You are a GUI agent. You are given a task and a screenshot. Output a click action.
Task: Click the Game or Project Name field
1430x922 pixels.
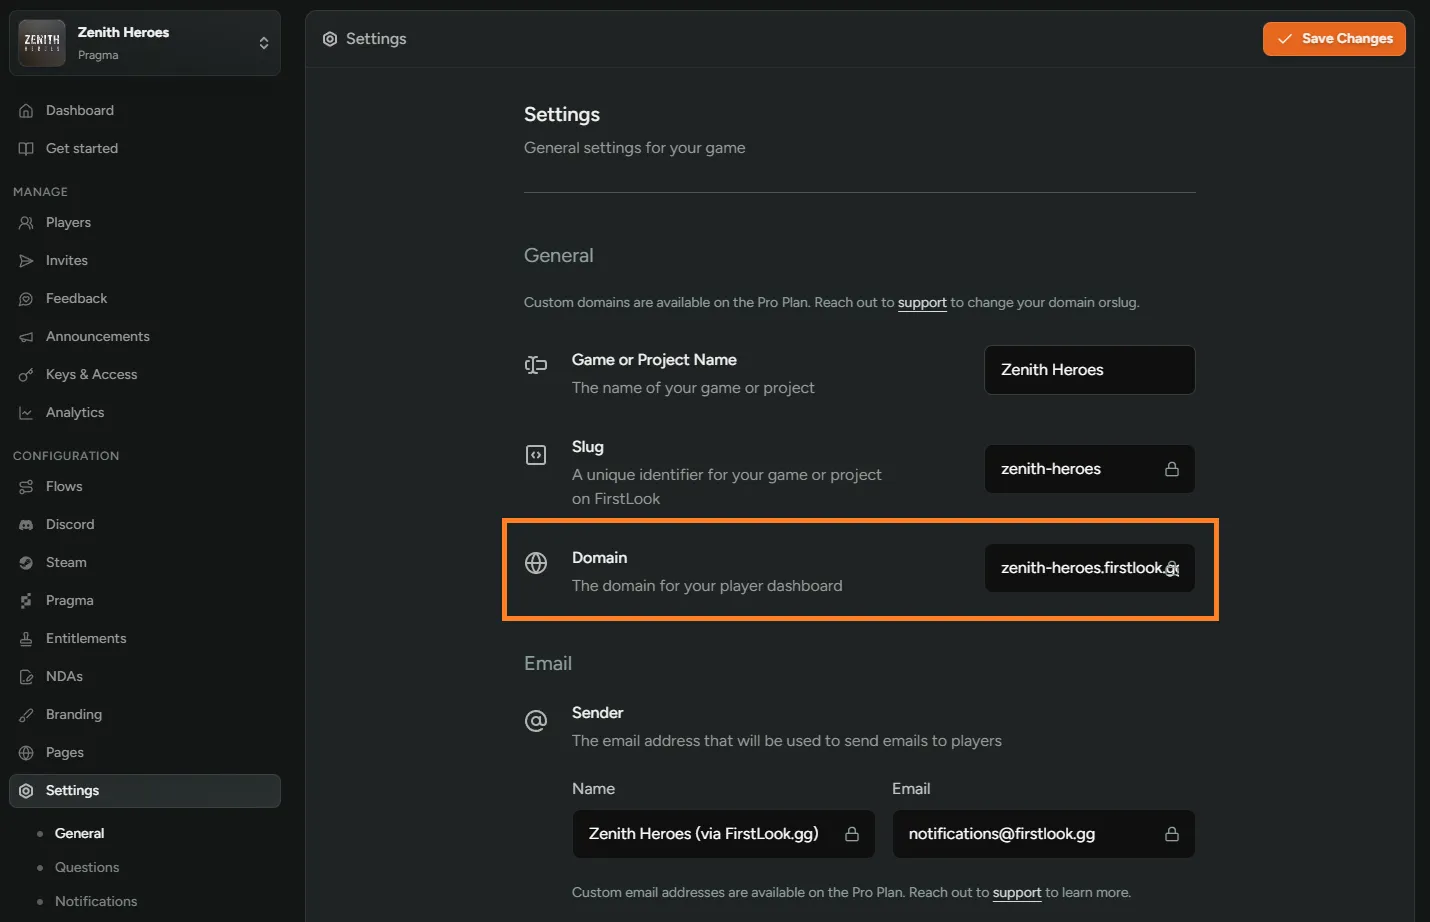point(1089,370)
